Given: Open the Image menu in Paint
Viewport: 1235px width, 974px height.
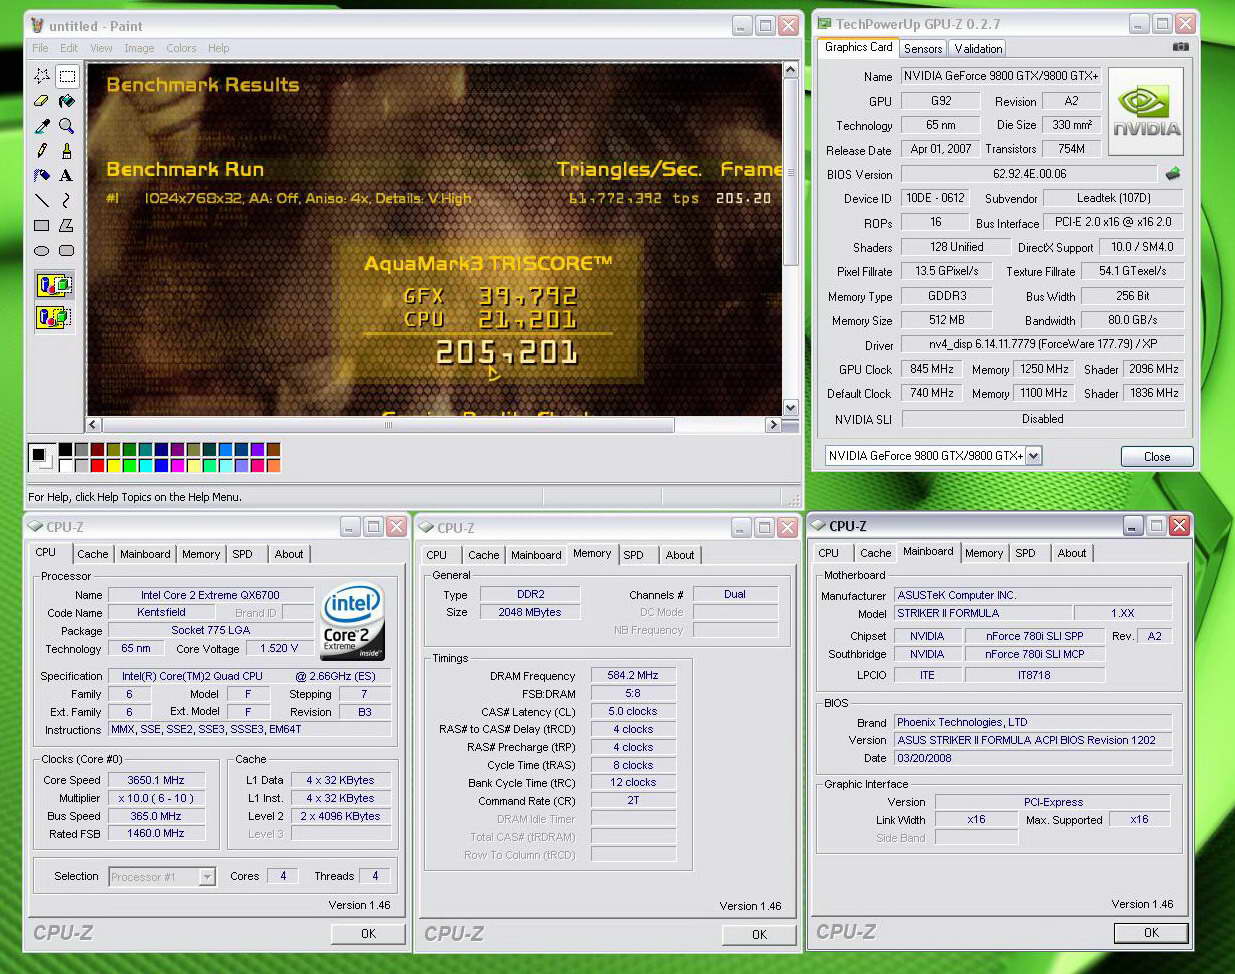Looking at the screenshot, I should pyautogui.click(x=139, y=48).
